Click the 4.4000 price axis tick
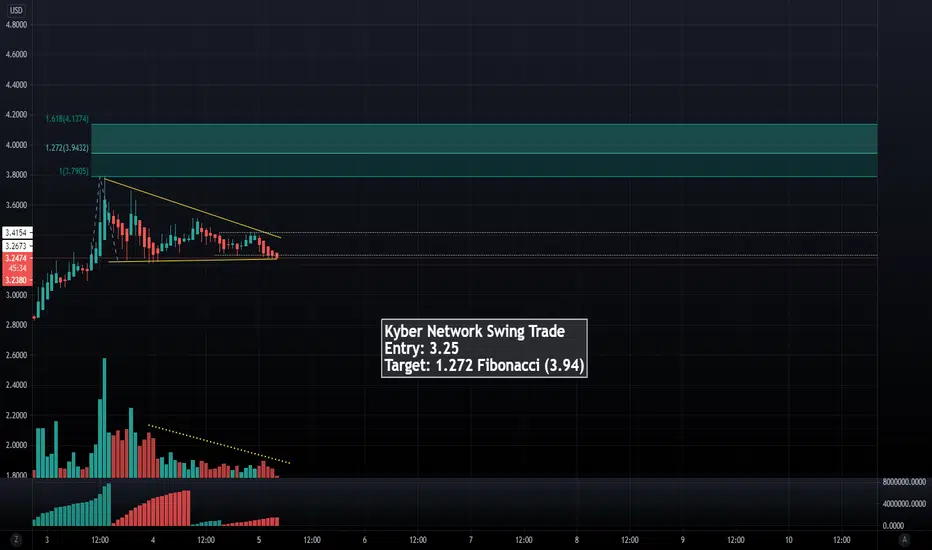932x550 pixels. point(17,85)
